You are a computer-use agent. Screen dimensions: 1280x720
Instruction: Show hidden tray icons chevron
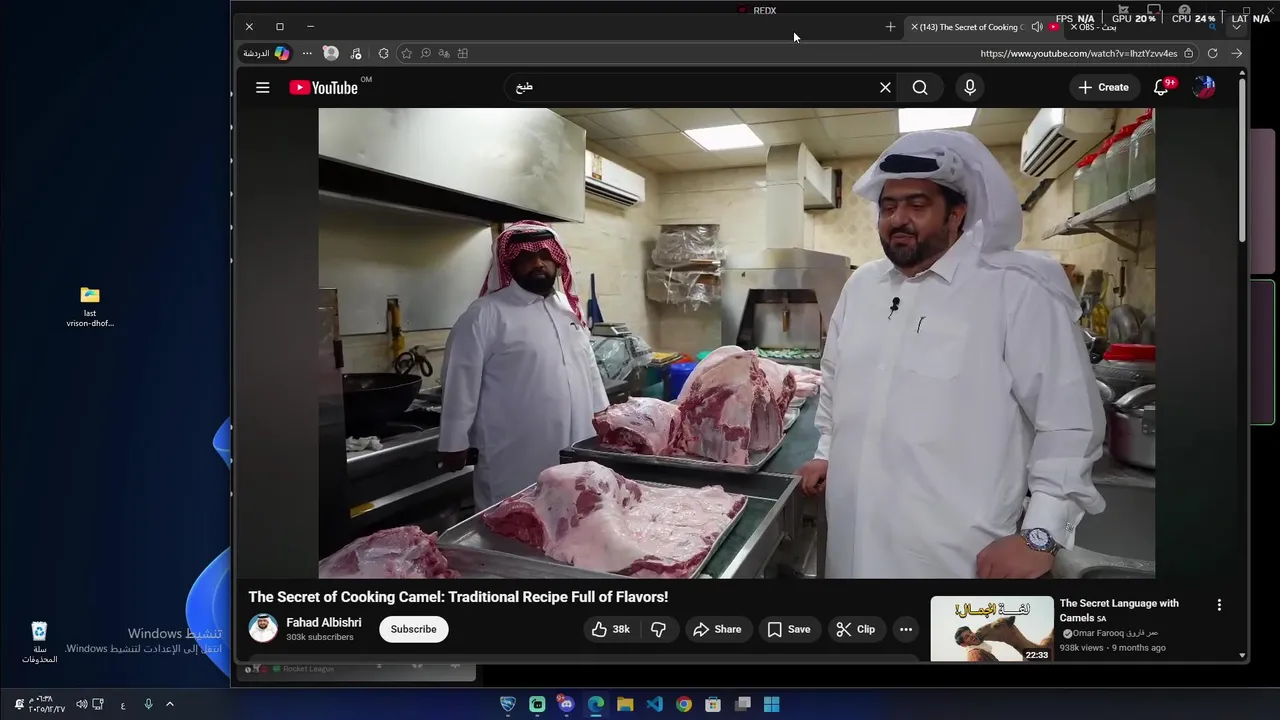pyautogui.click(x=169, y=704)
